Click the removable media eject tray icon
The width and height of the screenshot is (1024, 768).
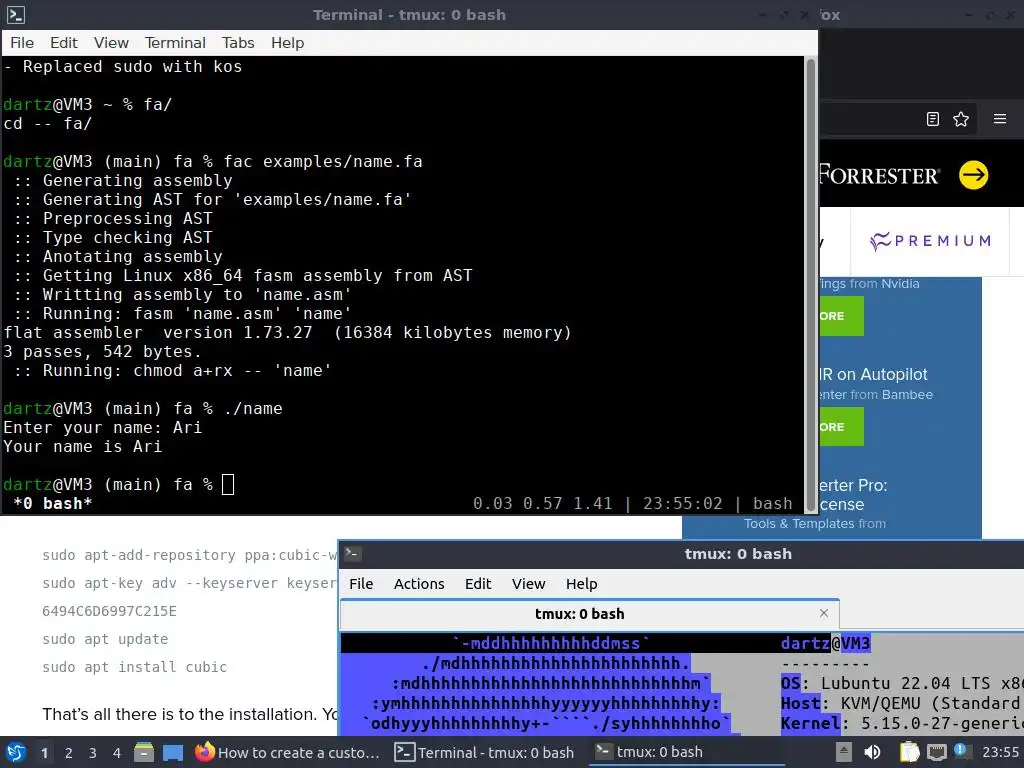tap(844, 752)
